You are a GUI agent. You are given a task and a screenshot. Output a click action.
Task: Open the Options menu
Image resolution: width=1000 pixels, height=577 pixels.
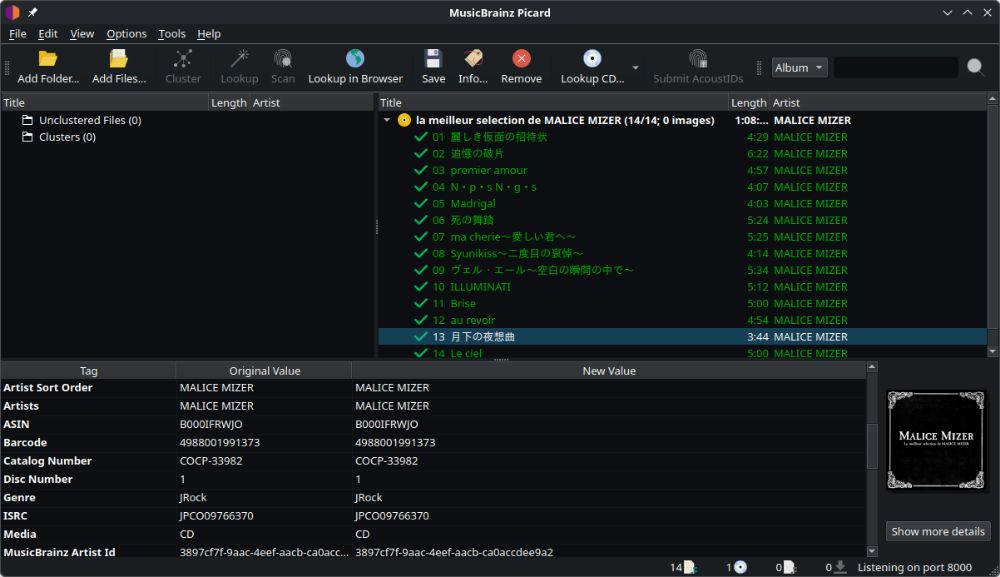point(126,34)
